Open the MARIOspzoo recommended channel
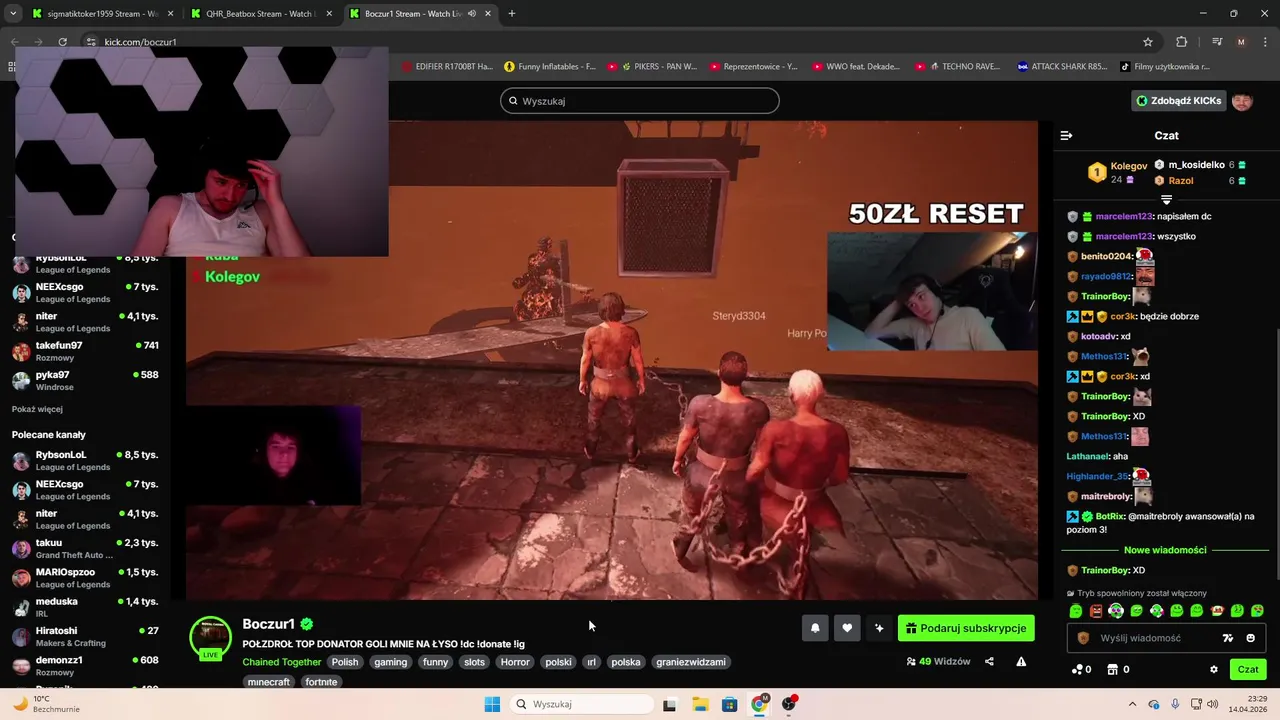The image size is (1280, 720). tap(85, 577)
